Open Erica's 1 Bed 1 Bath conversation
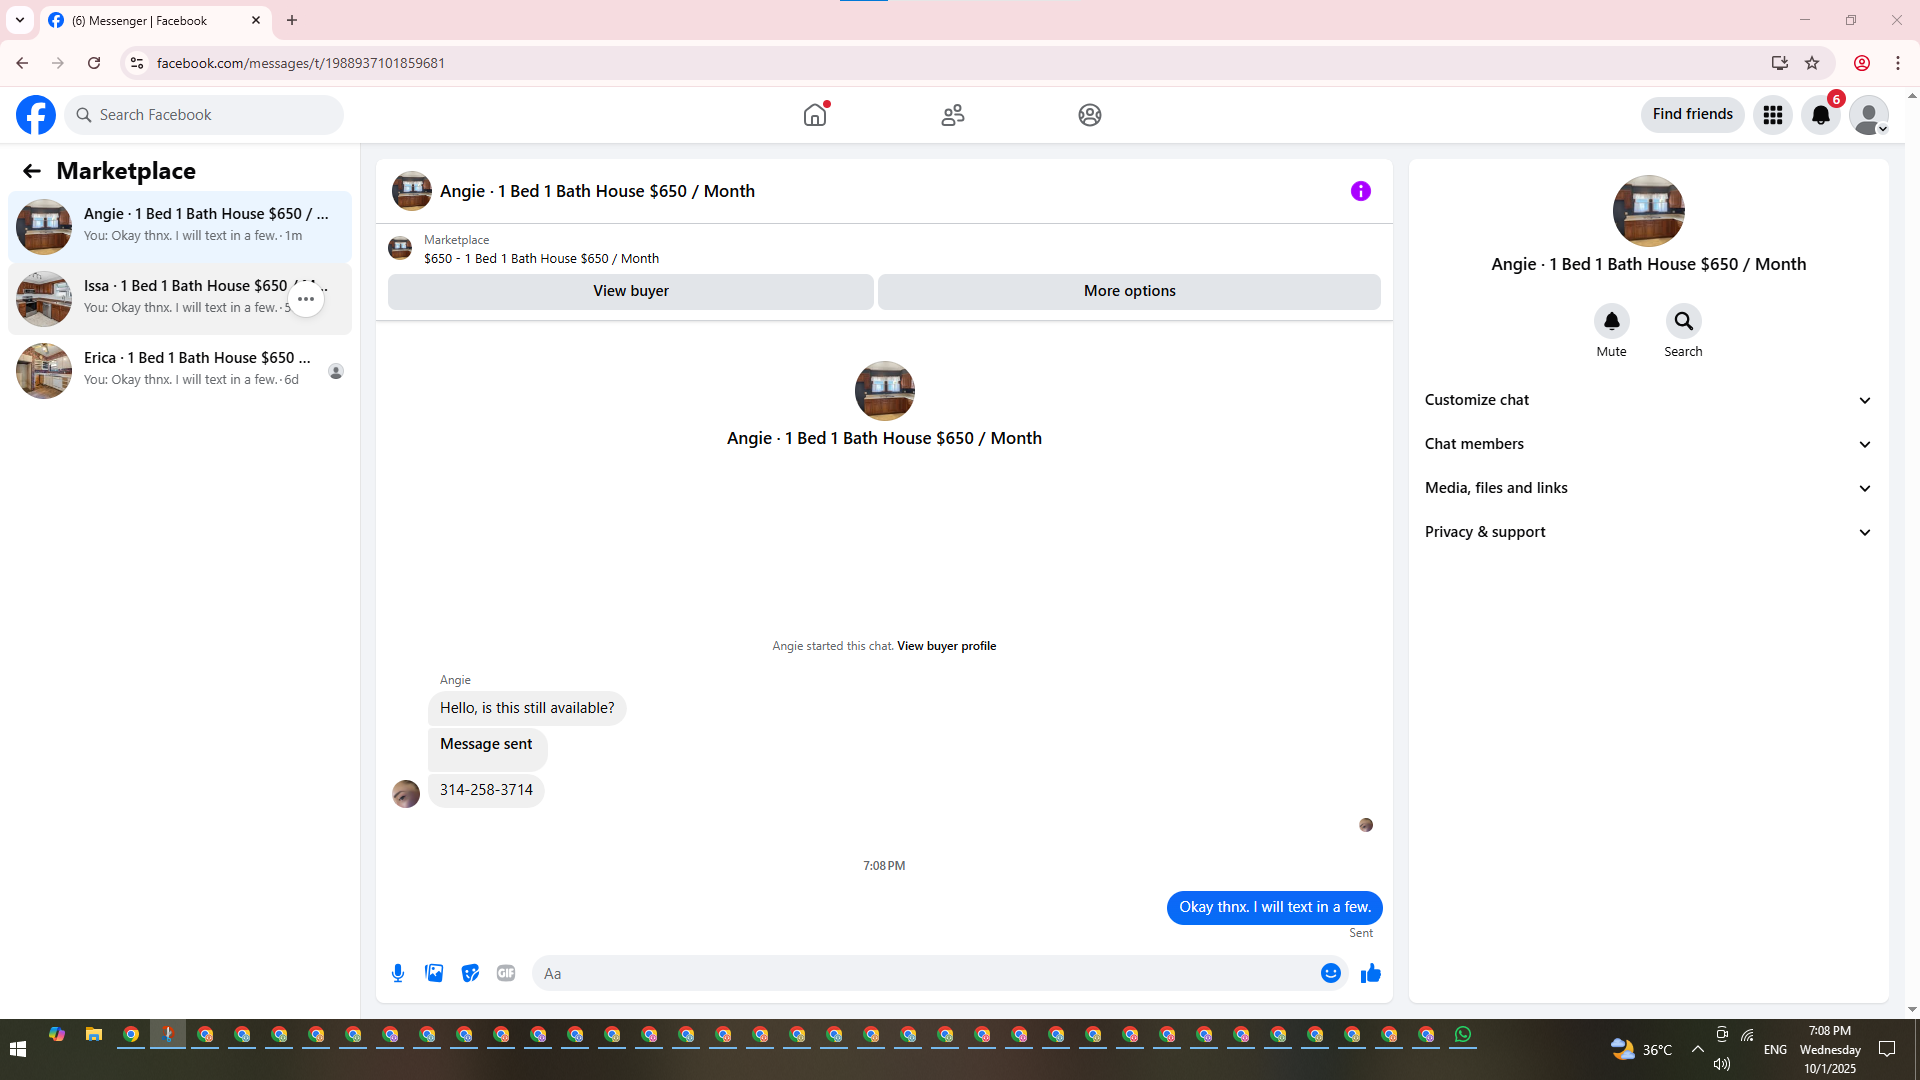Screen dimensions: 1920x1080 coord(180,370)
